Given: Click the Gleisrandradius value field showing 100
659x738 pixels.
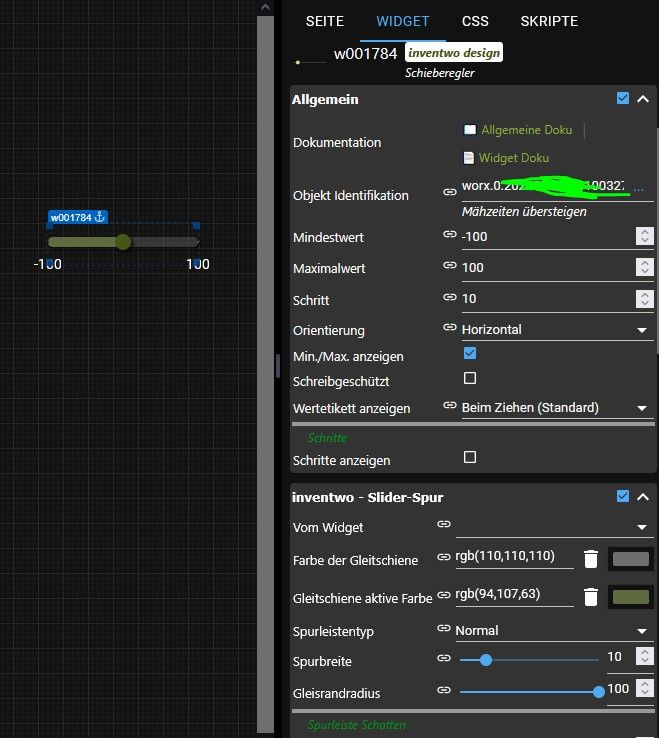Looking at the screenshot, I should pyautogui.click(x=620, y=689).
